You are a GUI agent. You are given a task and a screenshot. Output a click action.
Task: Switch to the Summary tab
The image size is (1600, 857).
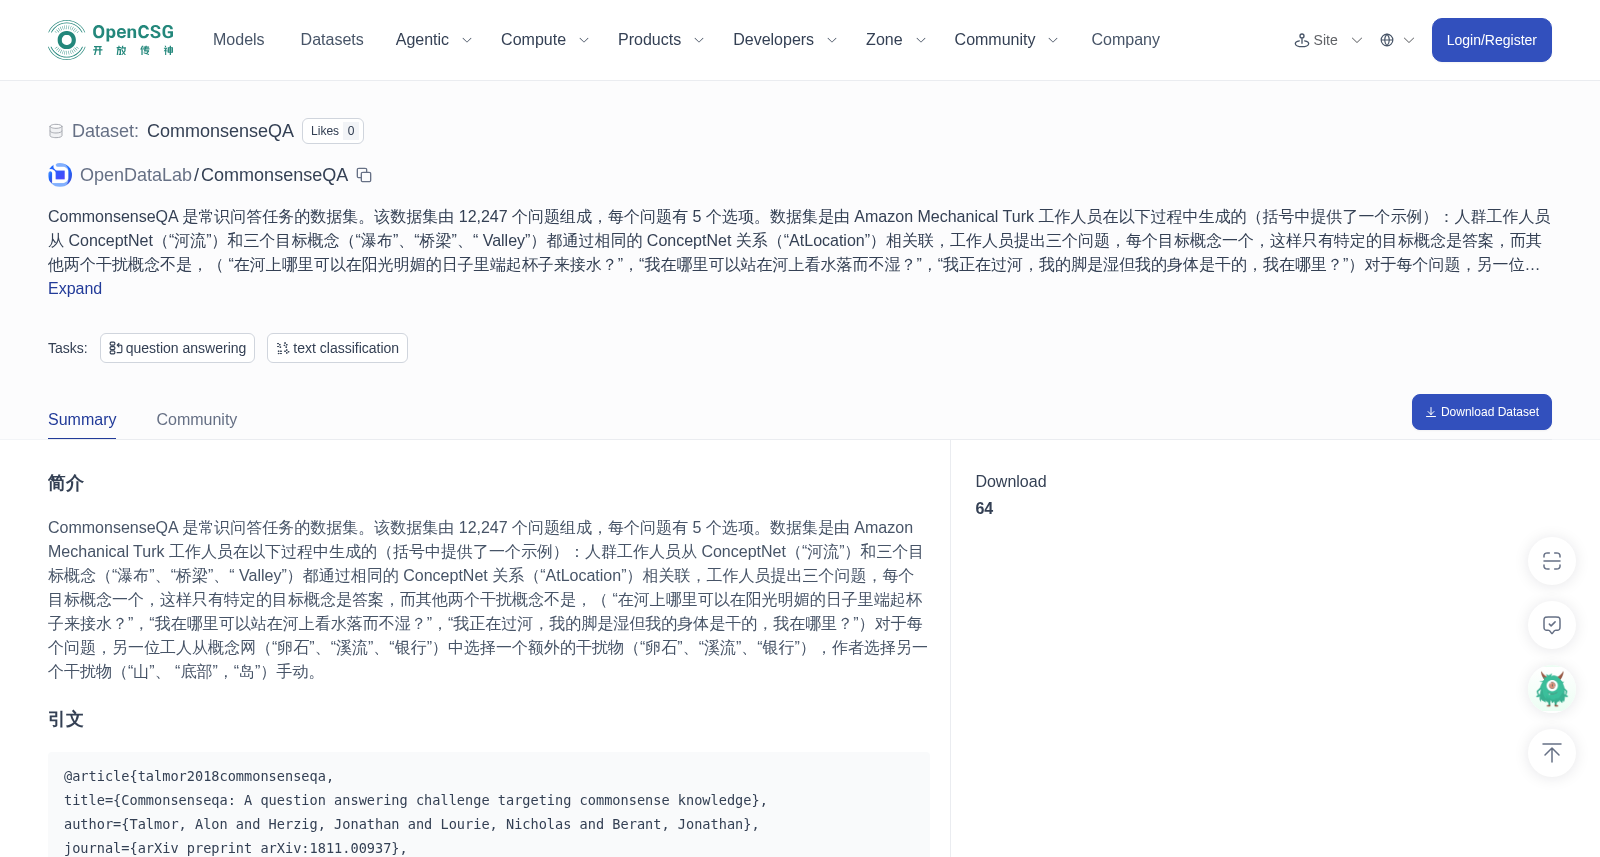pyautogui.click(x=82, y=420)
